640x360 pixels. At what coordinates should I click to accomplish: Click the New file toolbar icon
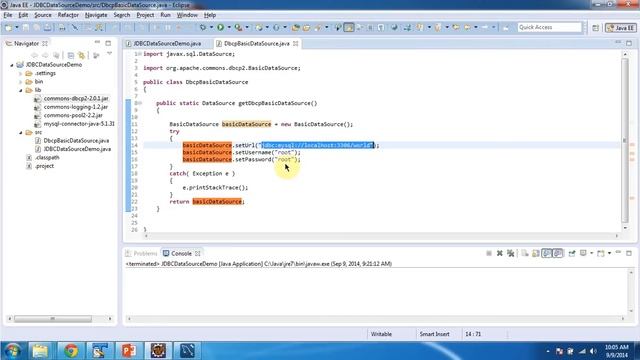coord(8,27)
